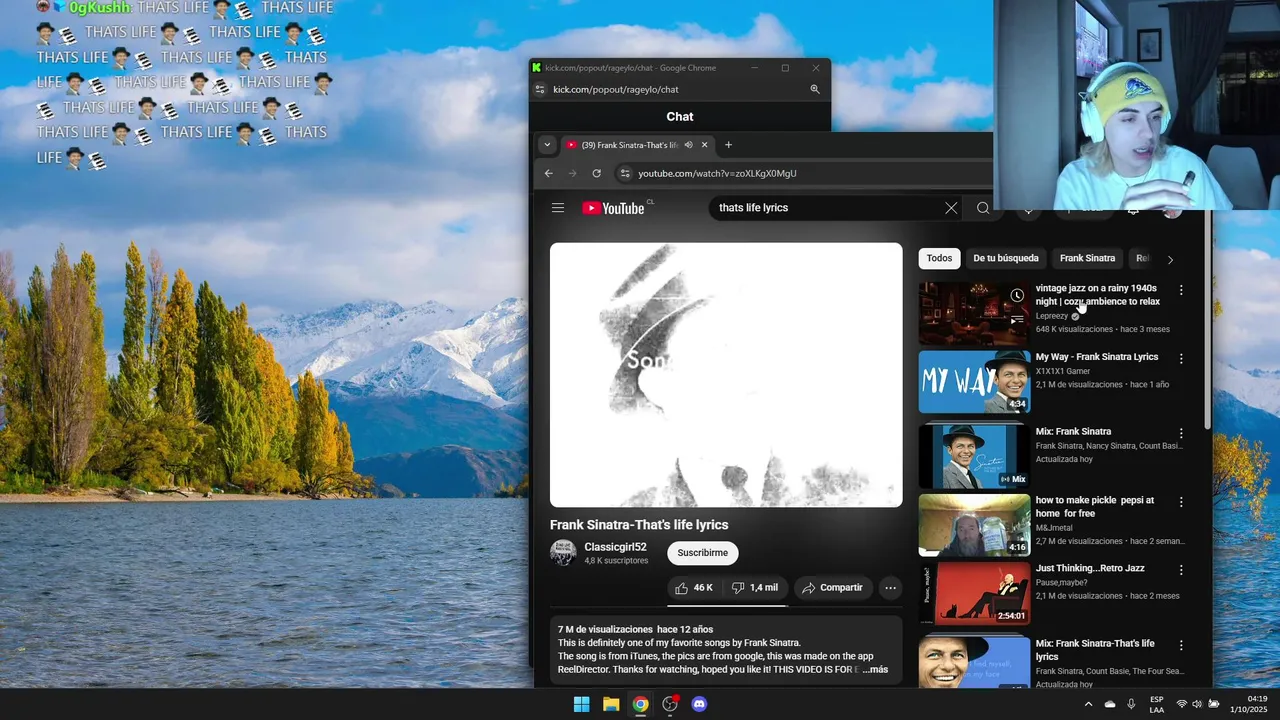The image size is (1280, 720).
Task: Reload the YouTube page
Action: pos(596,173)
